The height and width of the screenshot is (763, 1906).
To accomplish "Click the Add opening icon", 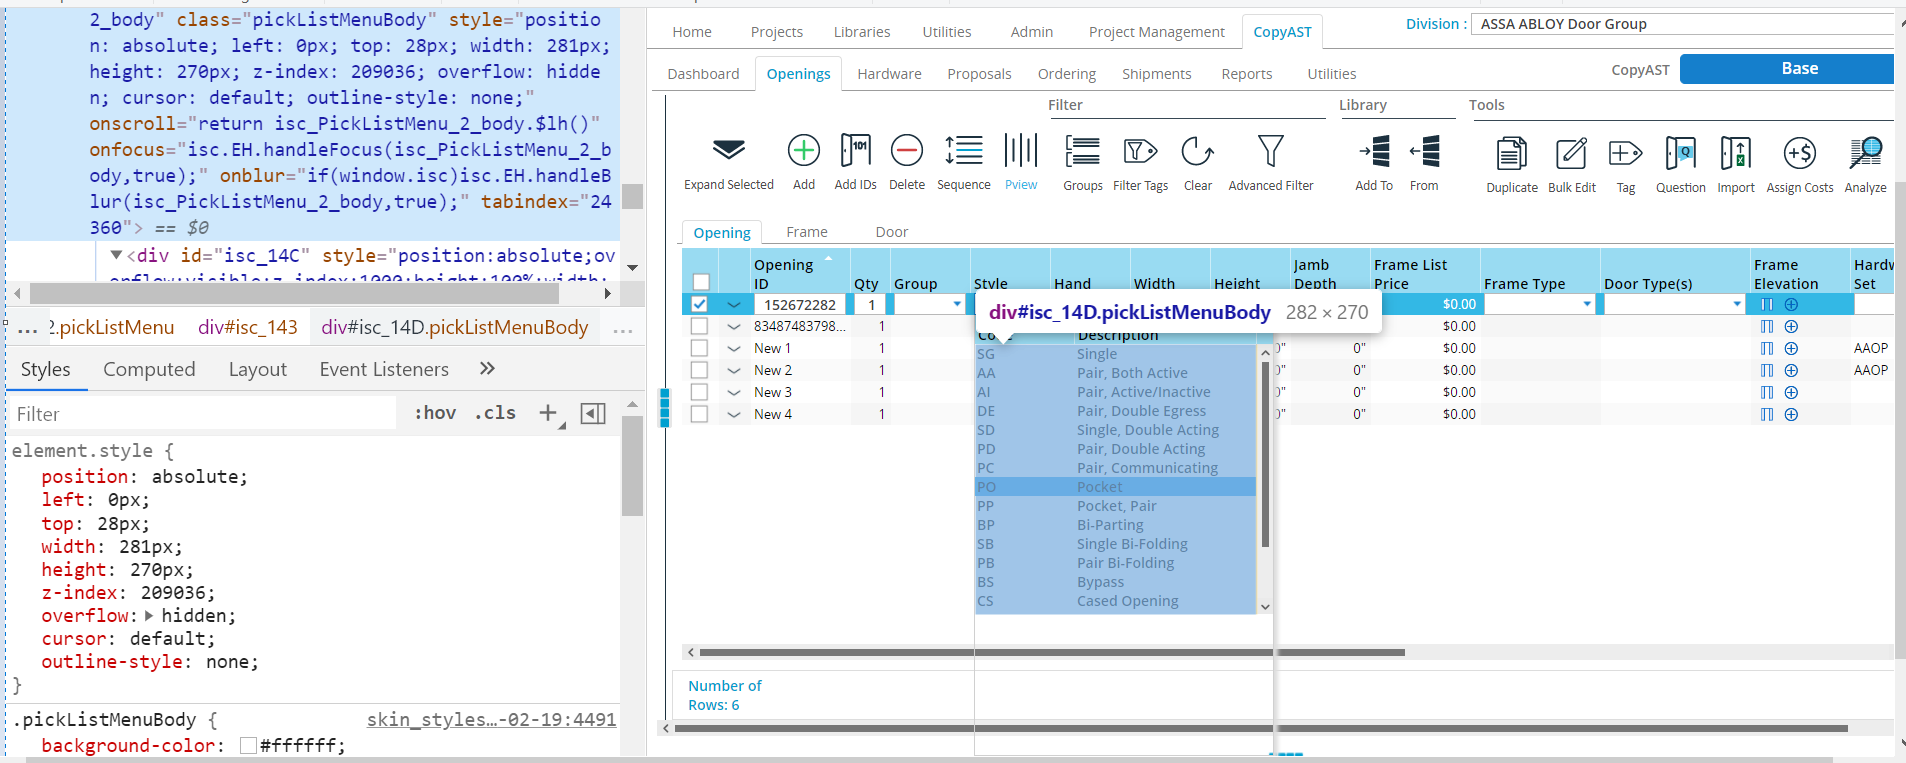I will pos(803,151).
